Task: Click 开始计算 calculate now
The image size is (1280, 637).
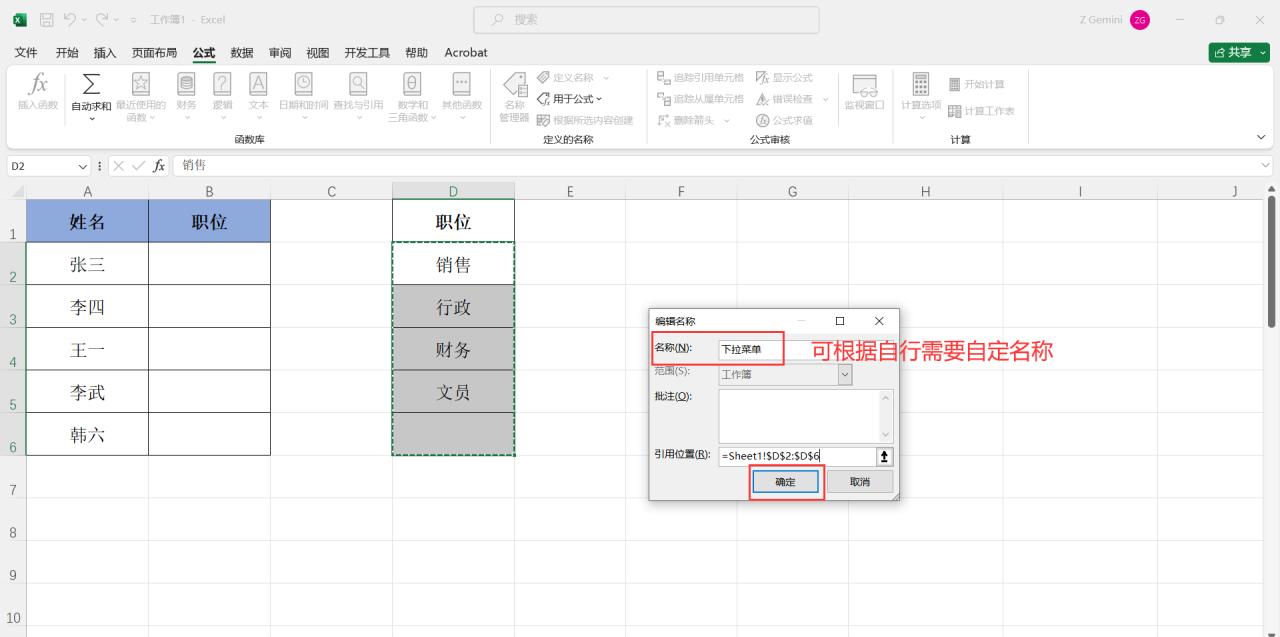Action: tap(976, 84)
